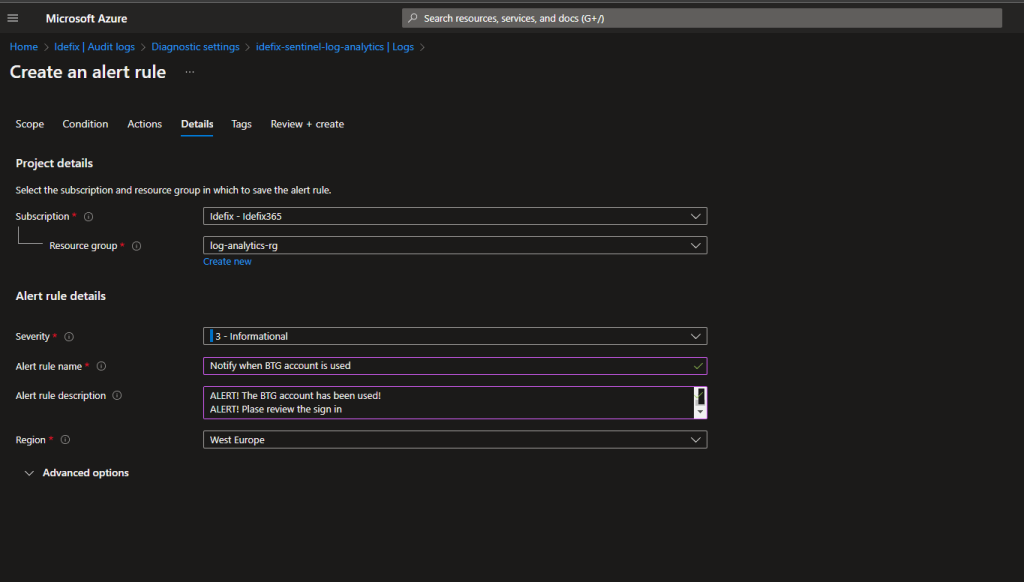
Task: Switch to the Scope tab
Action: pos(29,124)
